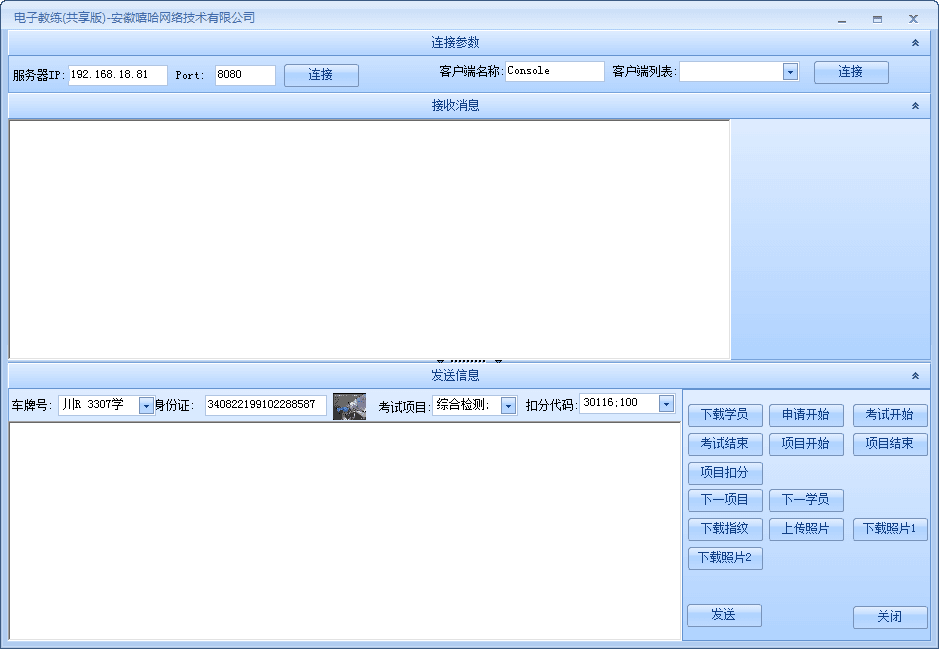Open the 考试项目 dropdown arrow
This screenshot has height=649, width=939.
[508, 406]
